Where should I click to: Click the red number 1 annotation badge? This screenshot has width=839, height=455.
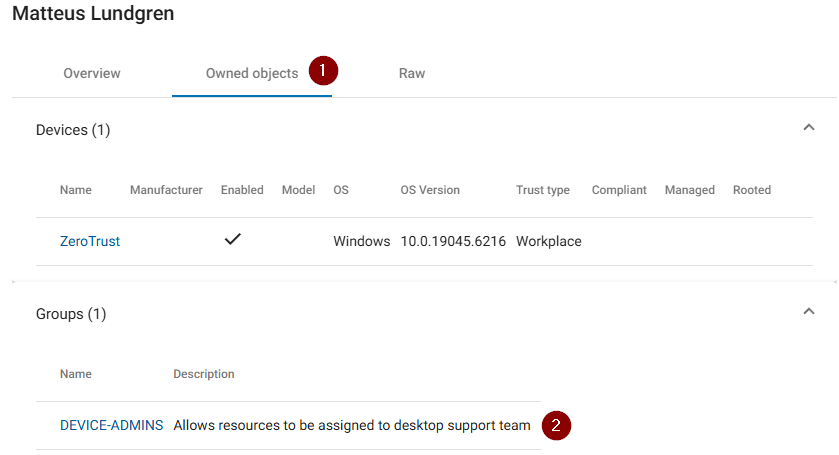(x=323, y=72)
